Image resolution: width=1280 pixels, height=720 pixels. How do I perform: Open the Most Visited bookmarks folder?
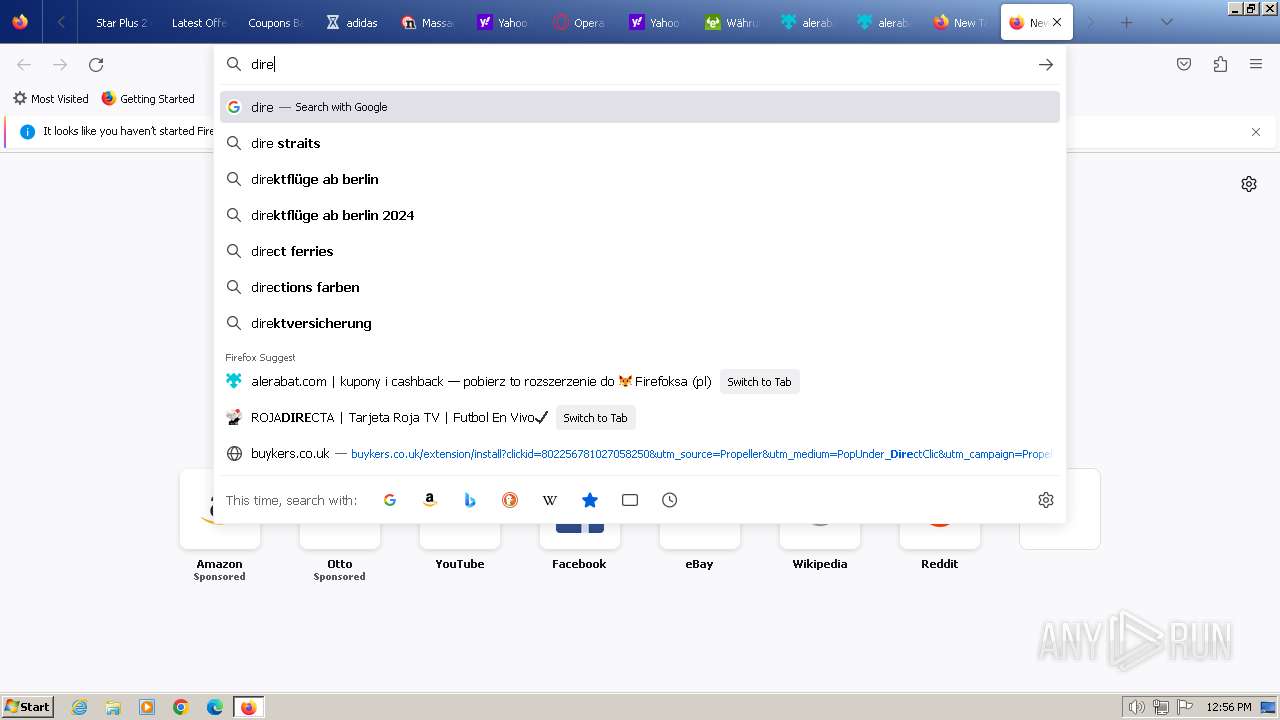pyautogui.click(x=50, y=98)
